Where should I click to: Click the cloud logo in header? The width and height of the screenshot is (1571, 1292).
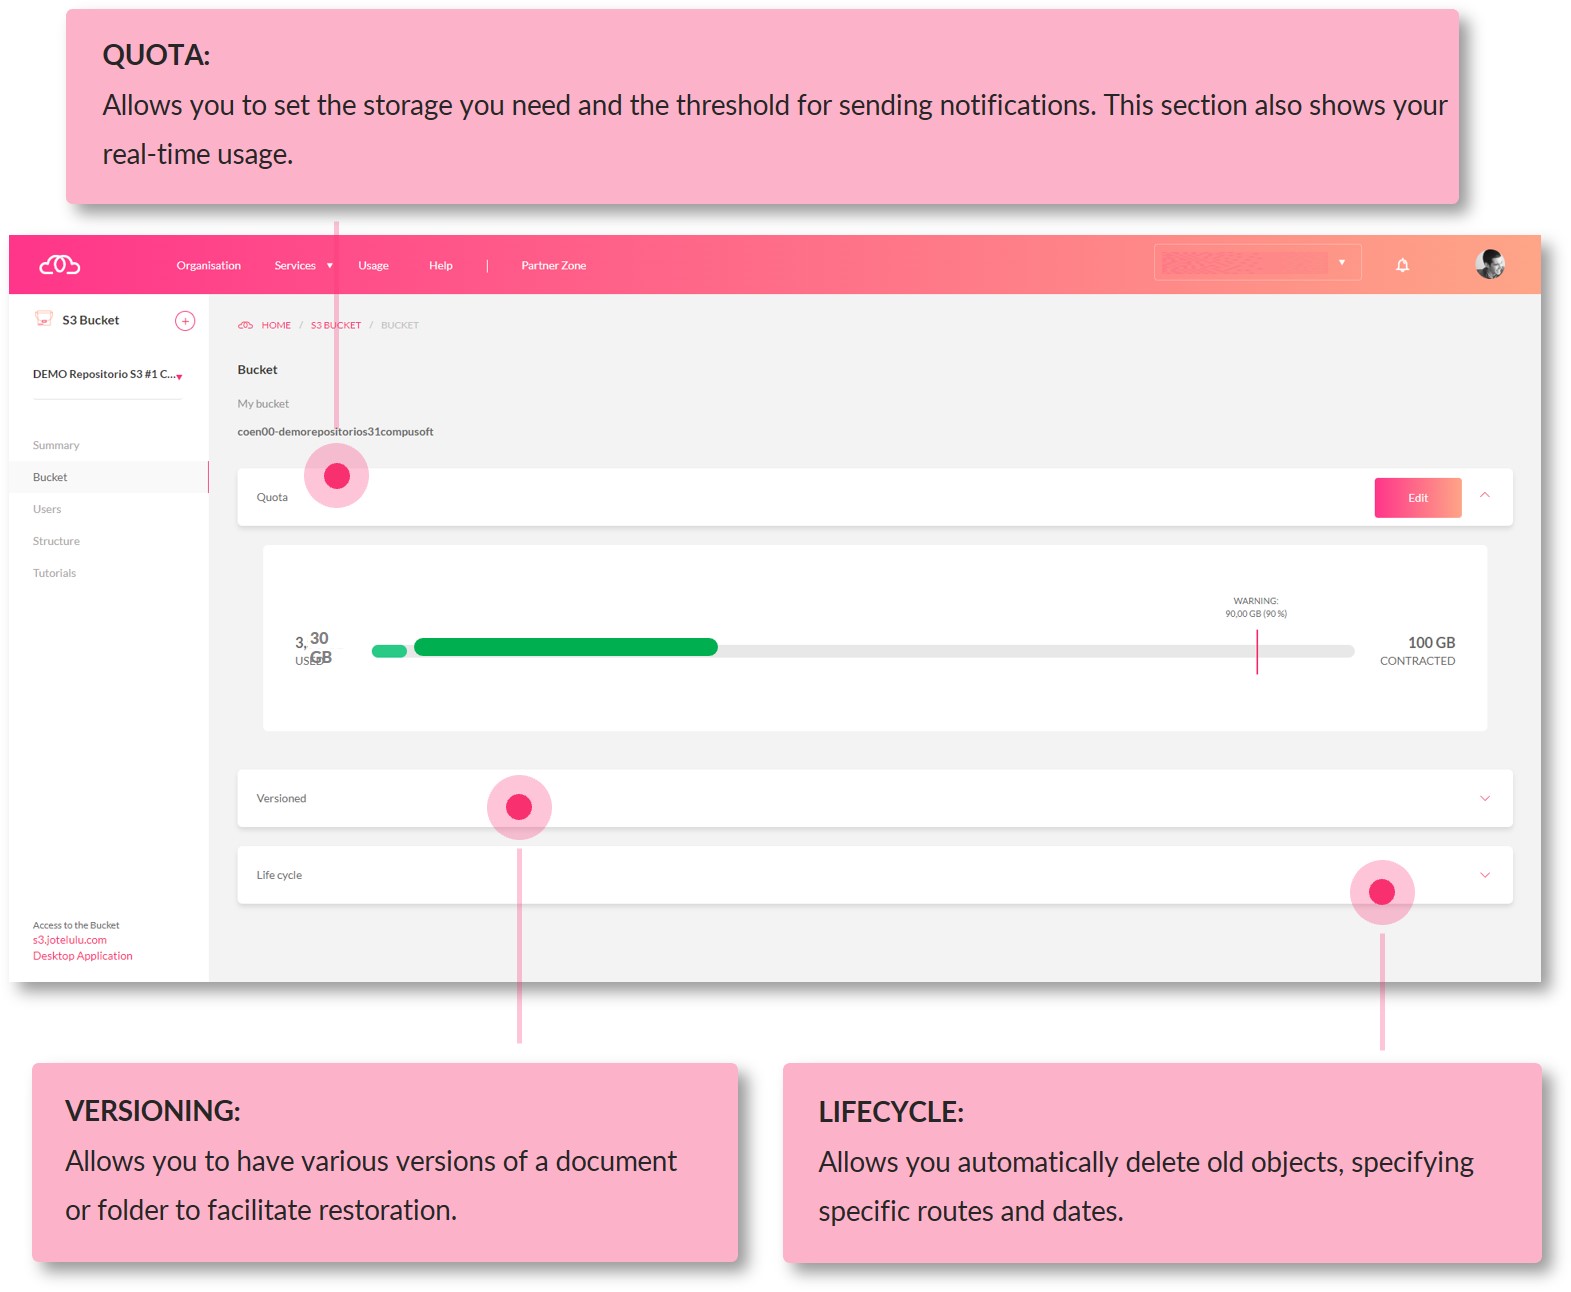tap(60, 265)
